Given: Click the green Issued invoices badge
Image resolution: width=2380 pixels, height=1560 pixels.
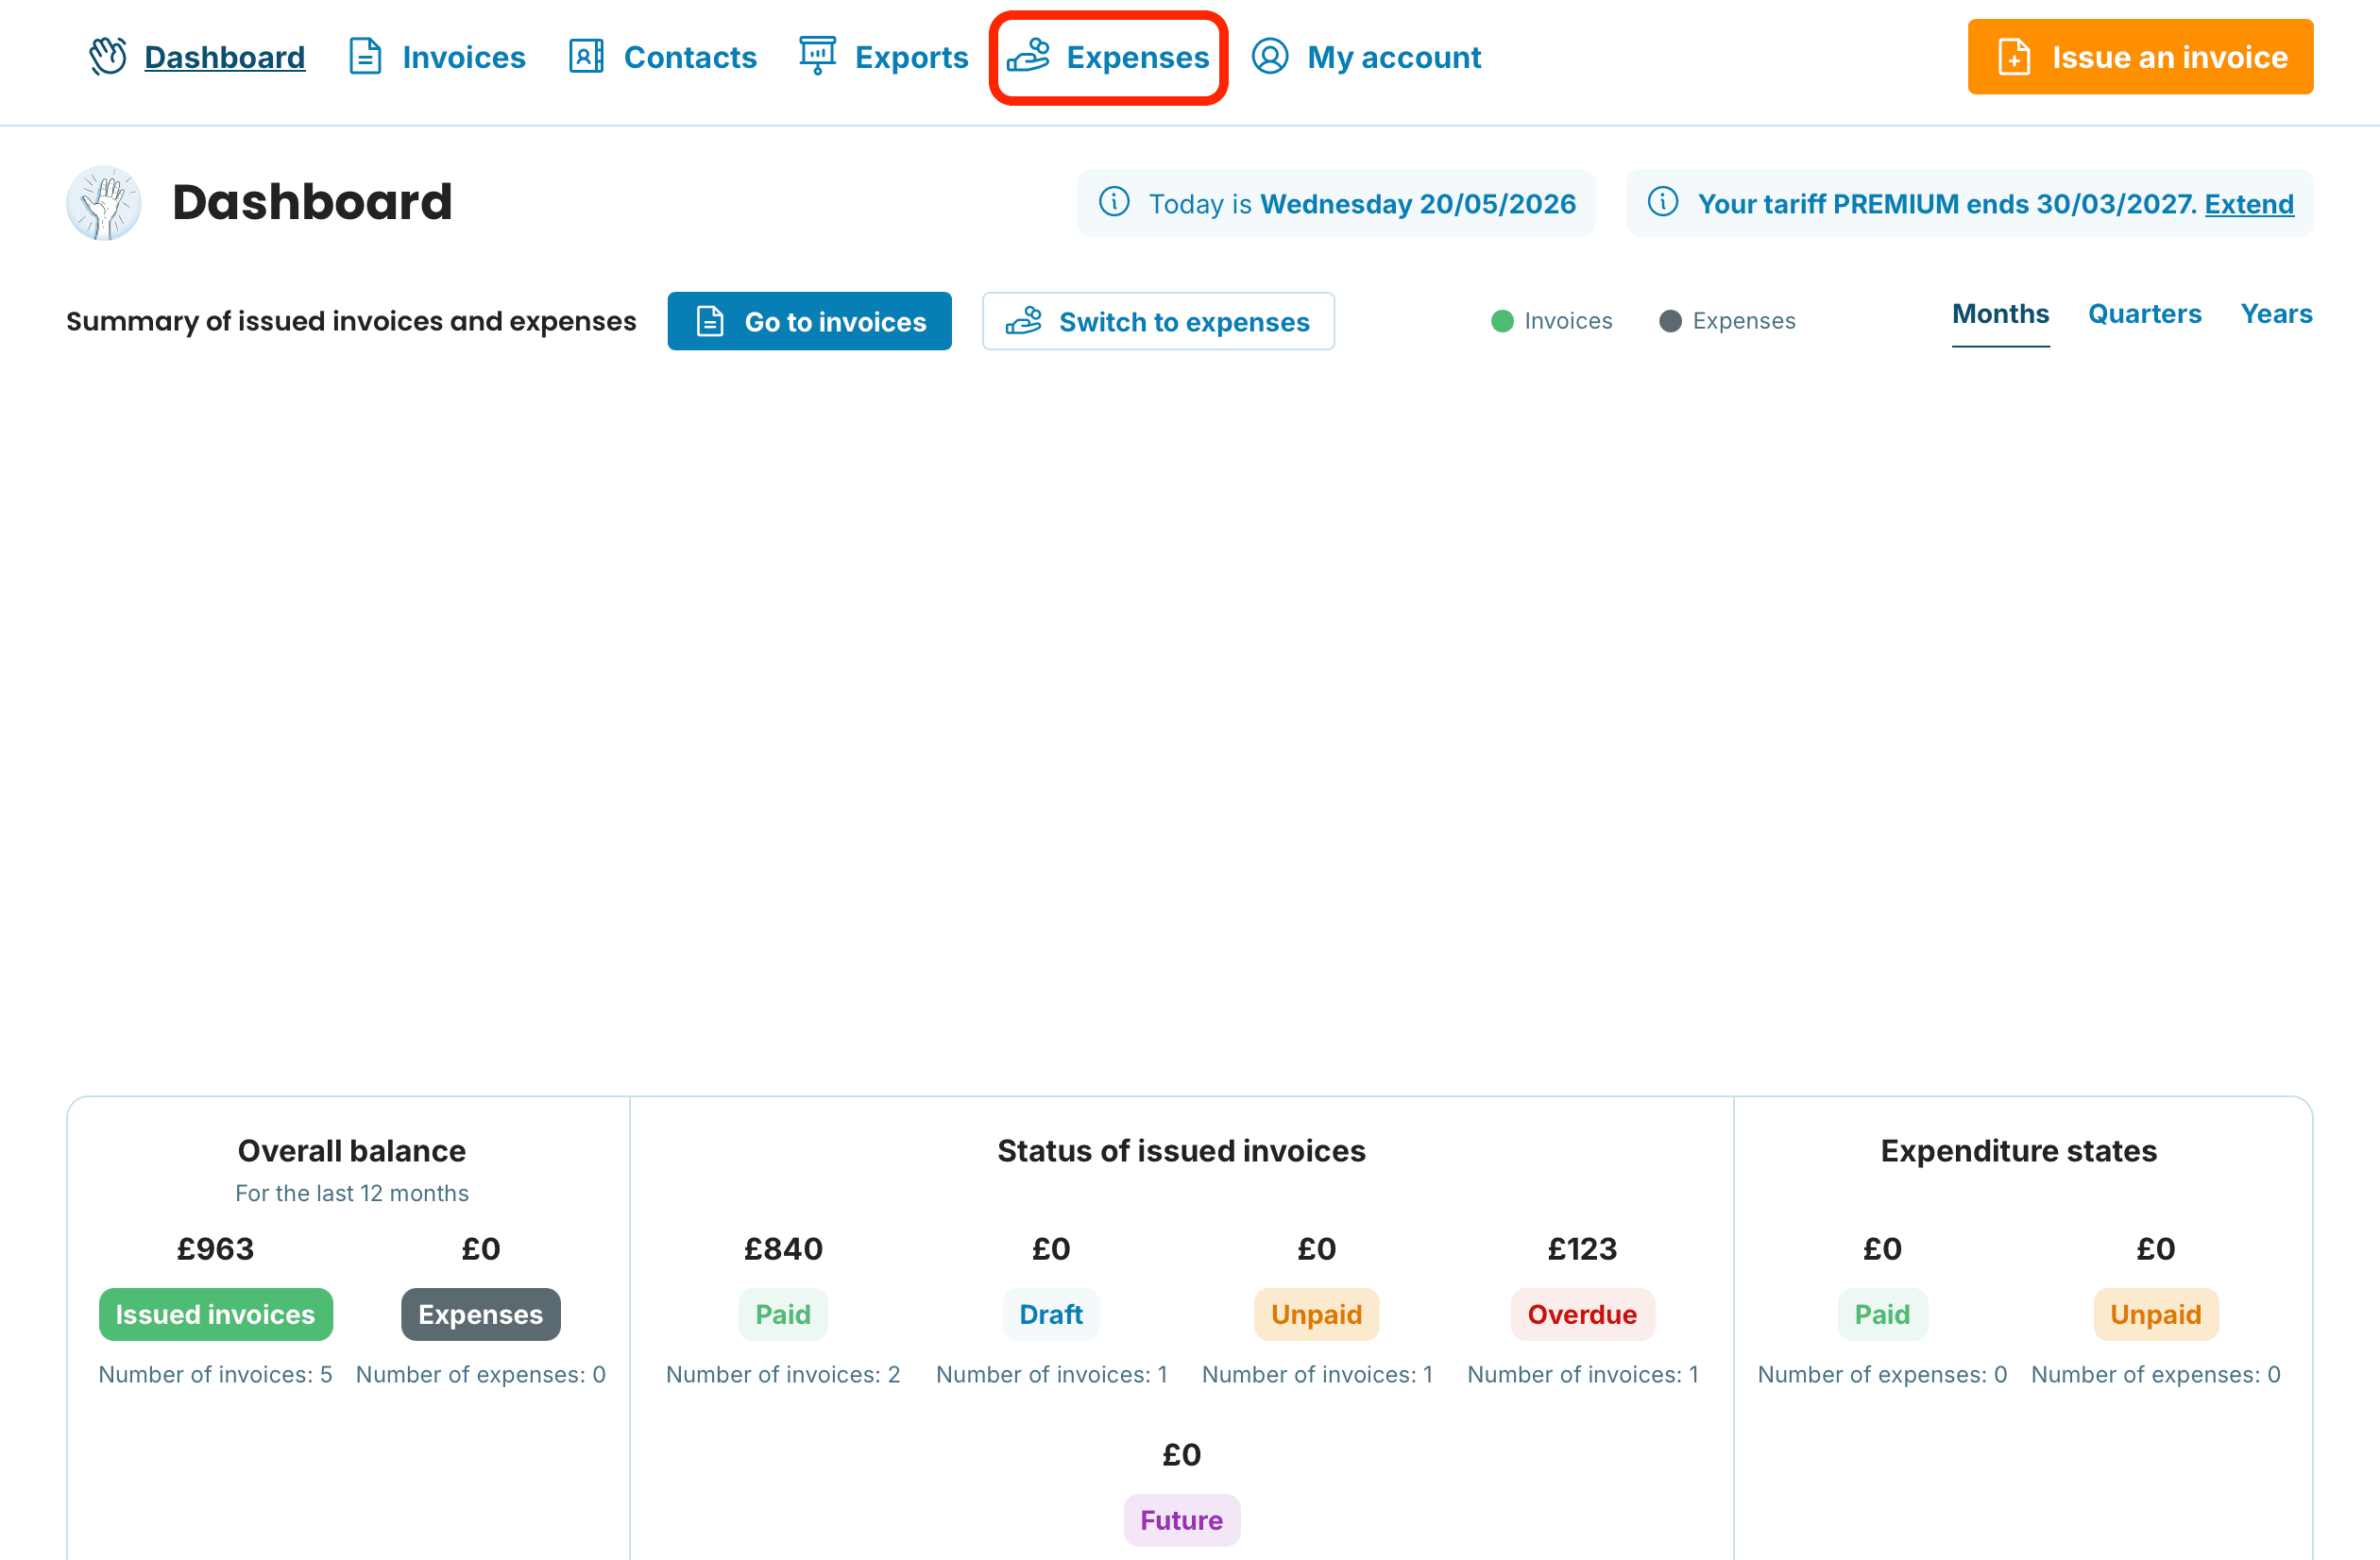Looking at the screenshot, I should coord(215,1314).
